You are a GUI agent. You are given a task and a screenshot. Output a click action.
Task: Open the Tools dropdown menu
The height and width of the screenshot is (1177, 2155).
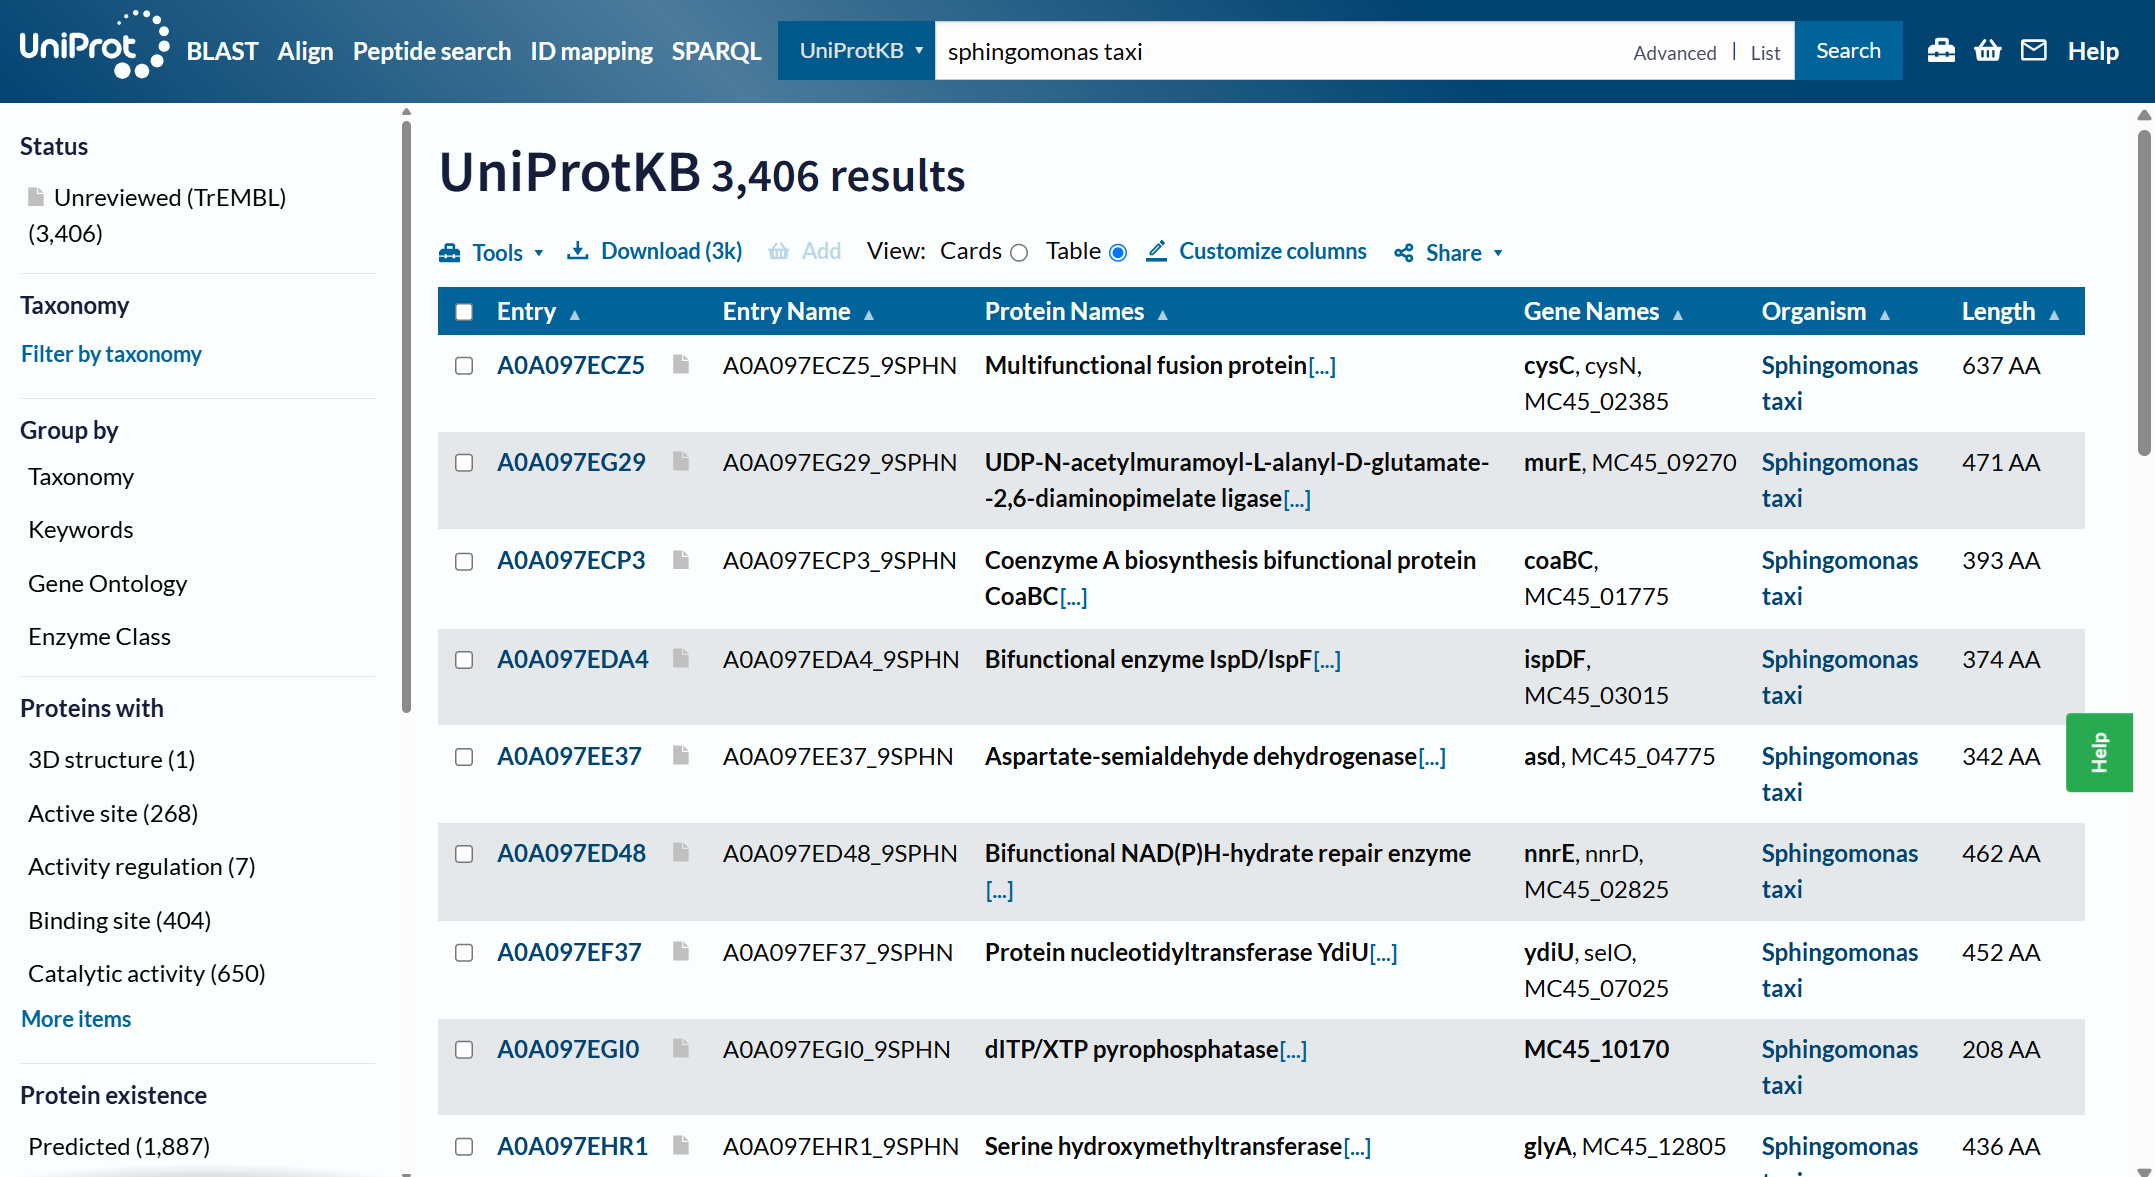(x=492, y=253)
